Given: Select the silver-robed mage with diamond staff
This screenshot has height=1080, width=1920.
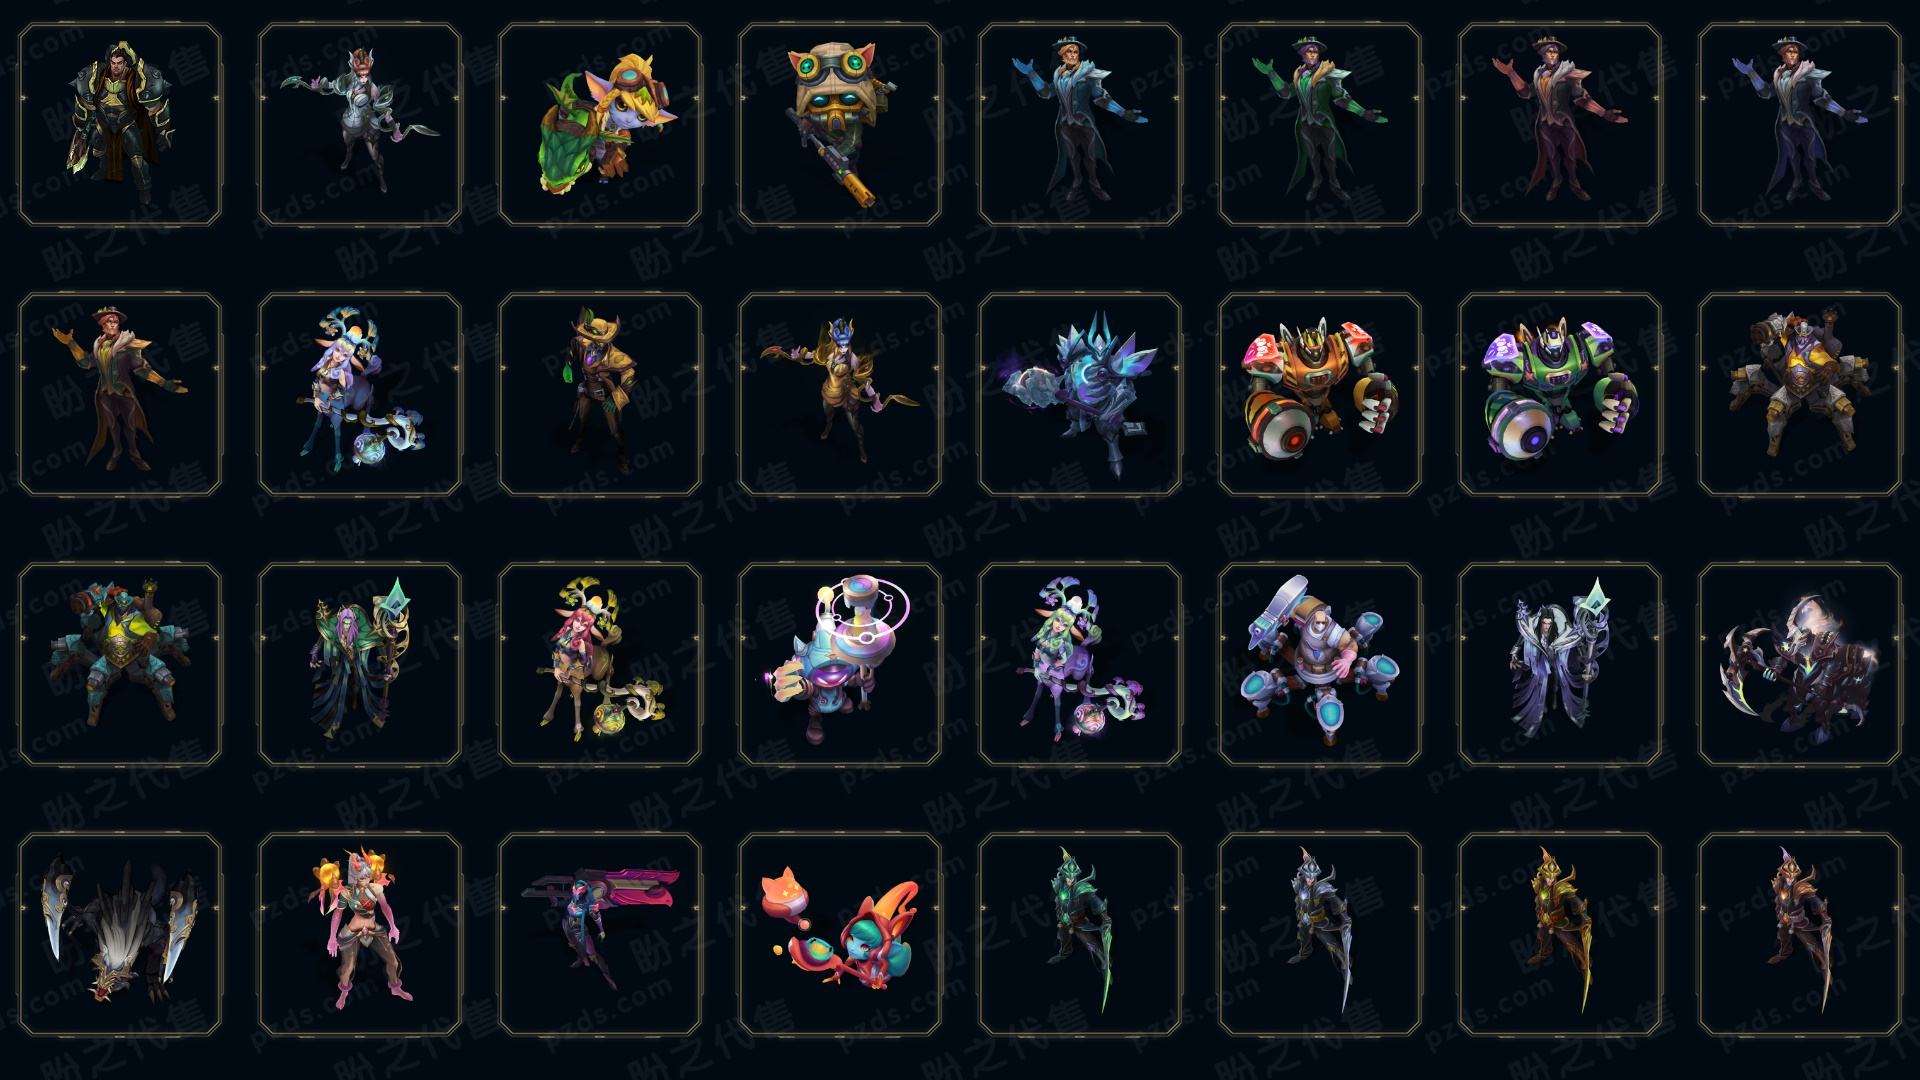Looking at the screenshot, I should 1560,664.
